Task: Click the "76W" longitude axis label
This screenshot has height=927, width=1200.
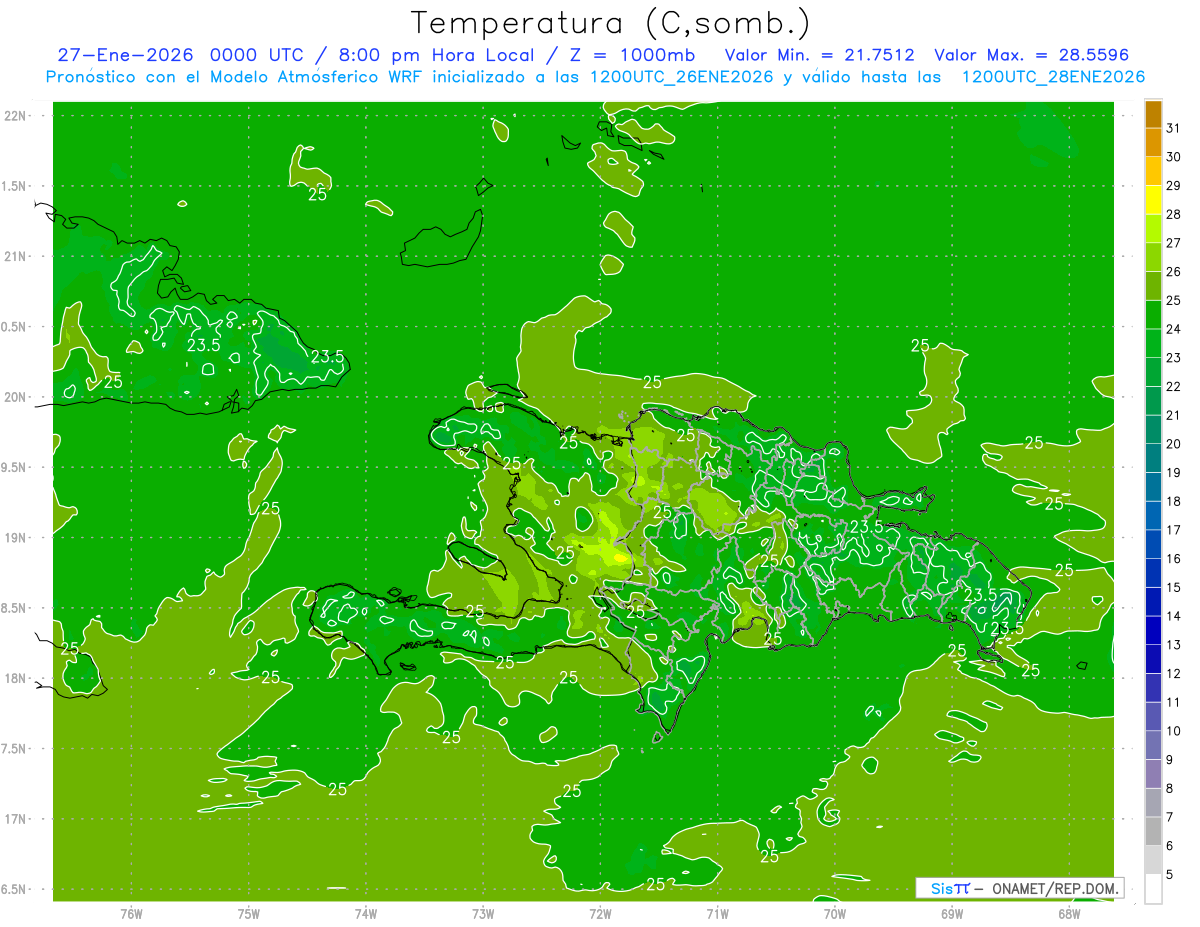Action: point(131,914)
